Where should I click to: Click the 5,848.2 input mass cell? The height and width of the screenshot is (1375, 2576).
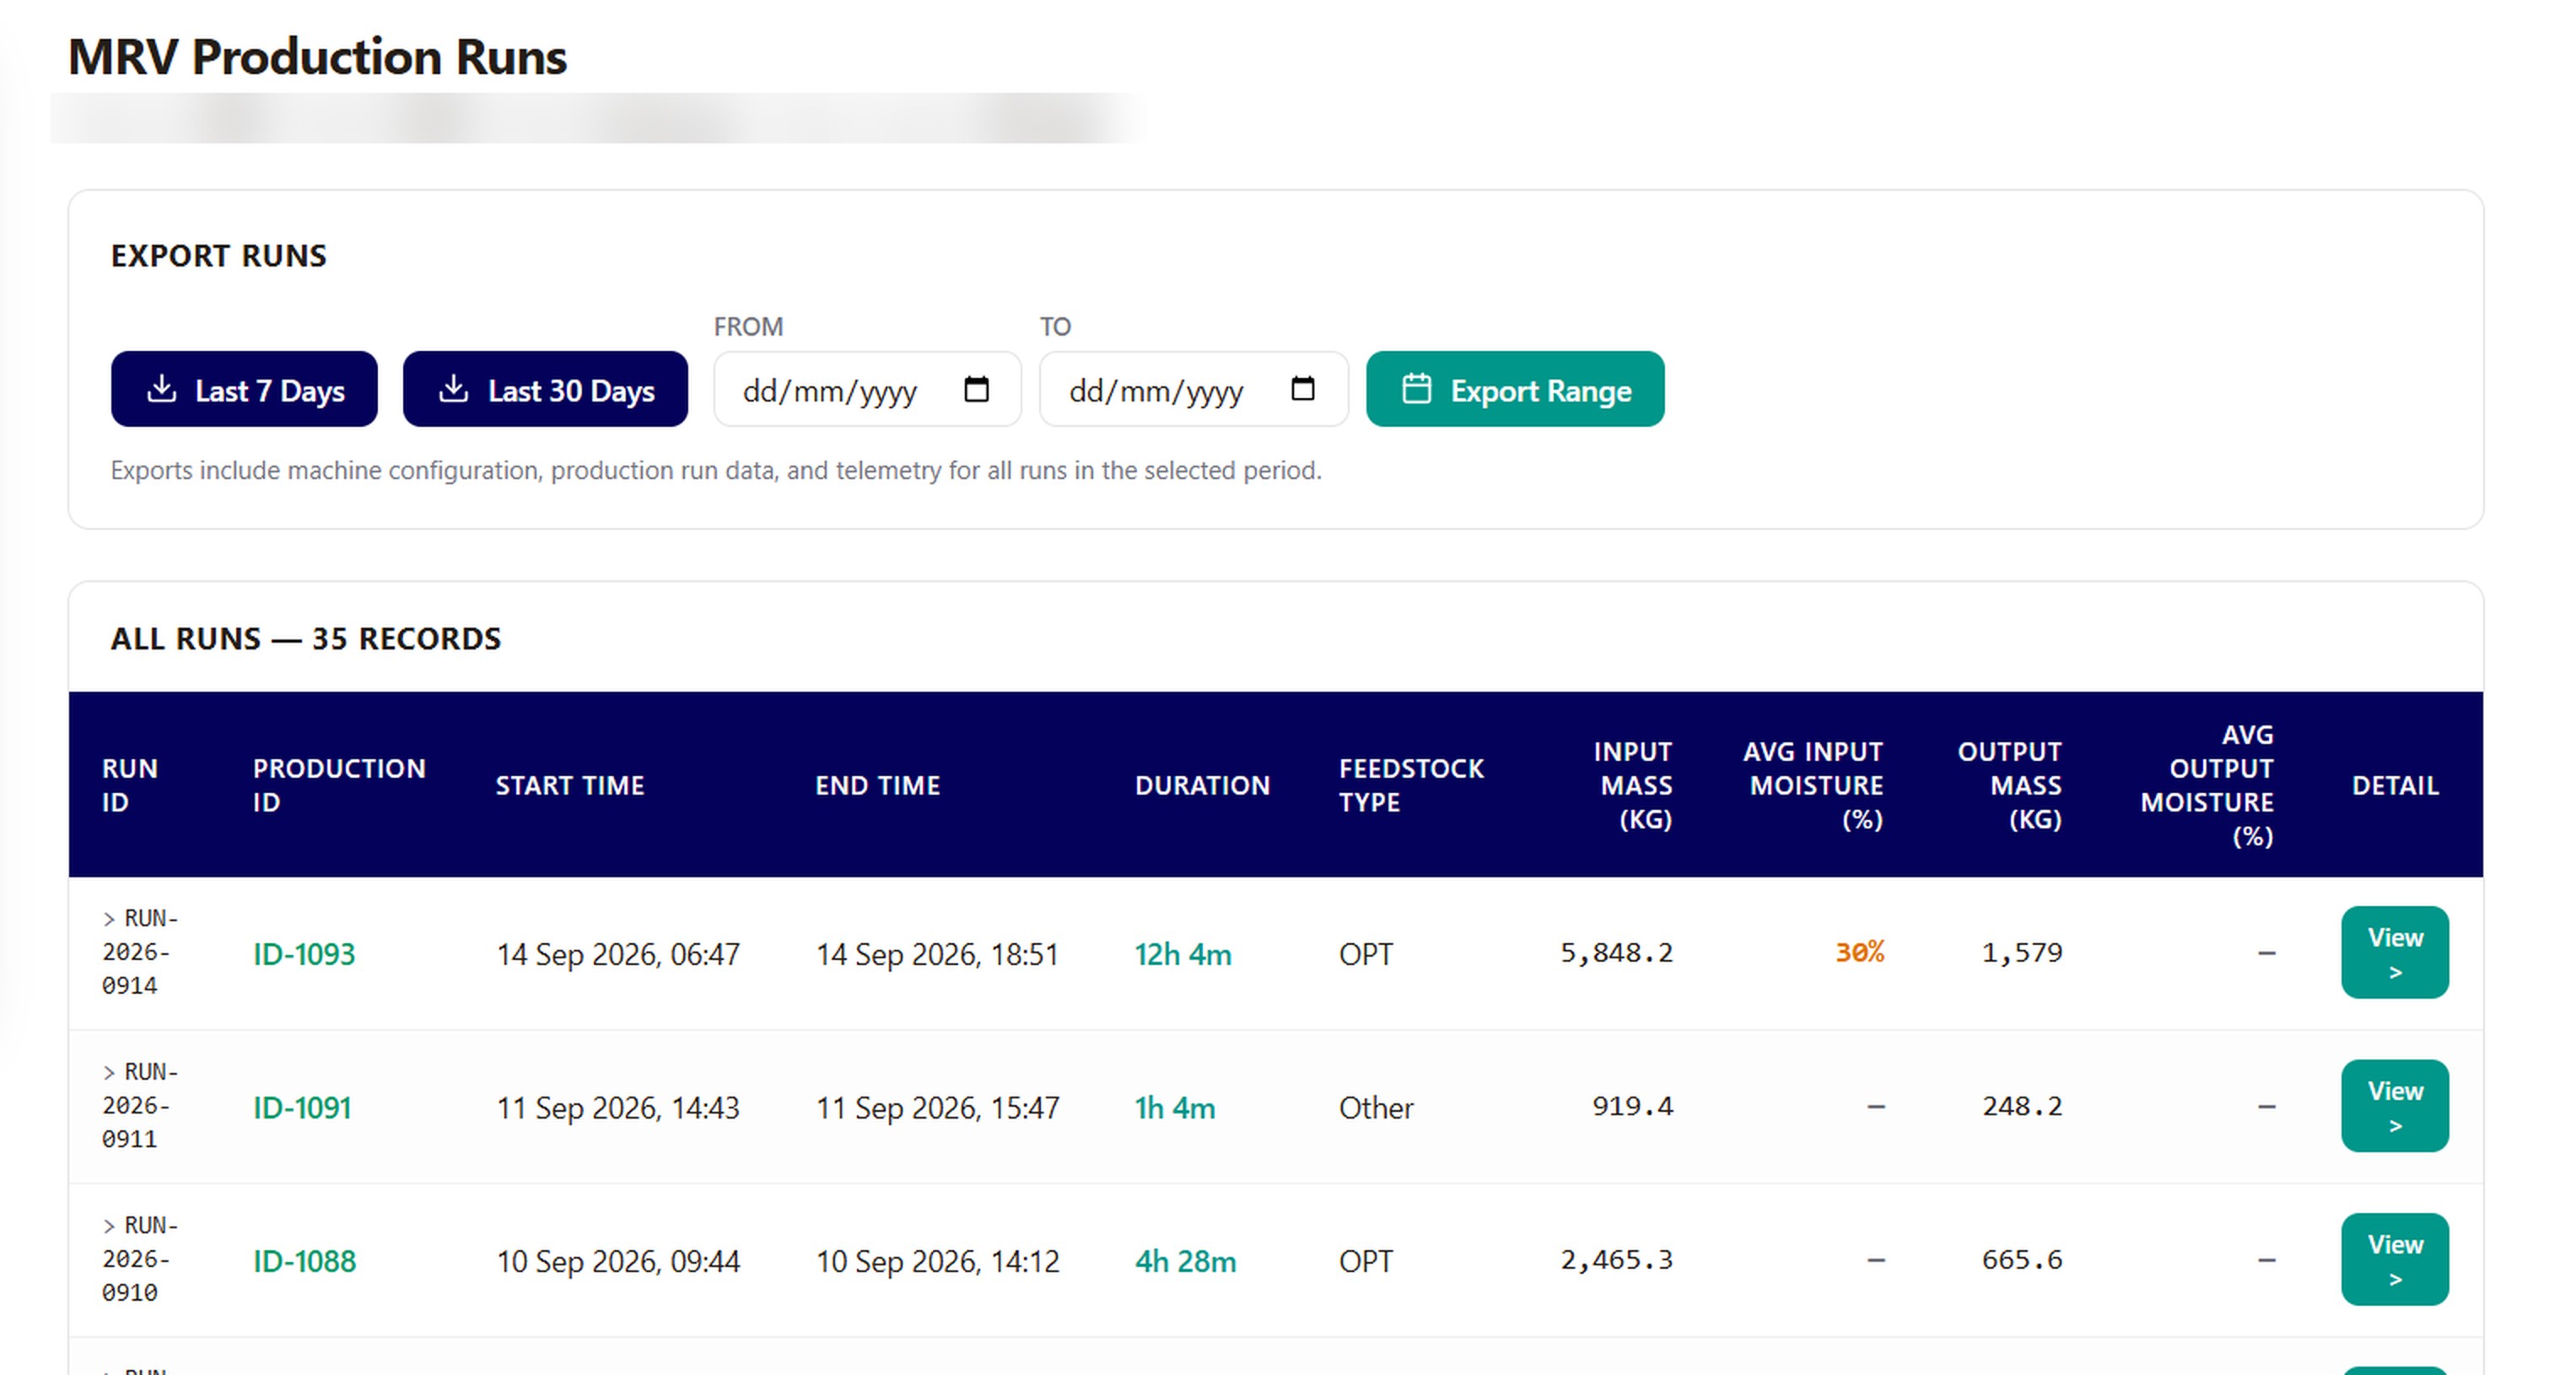(1616, 953)
